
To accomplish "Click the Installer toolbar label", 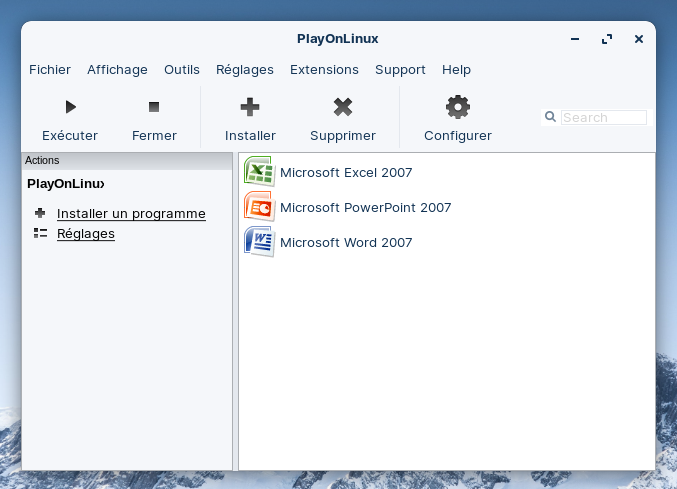I will click(250, 136).
